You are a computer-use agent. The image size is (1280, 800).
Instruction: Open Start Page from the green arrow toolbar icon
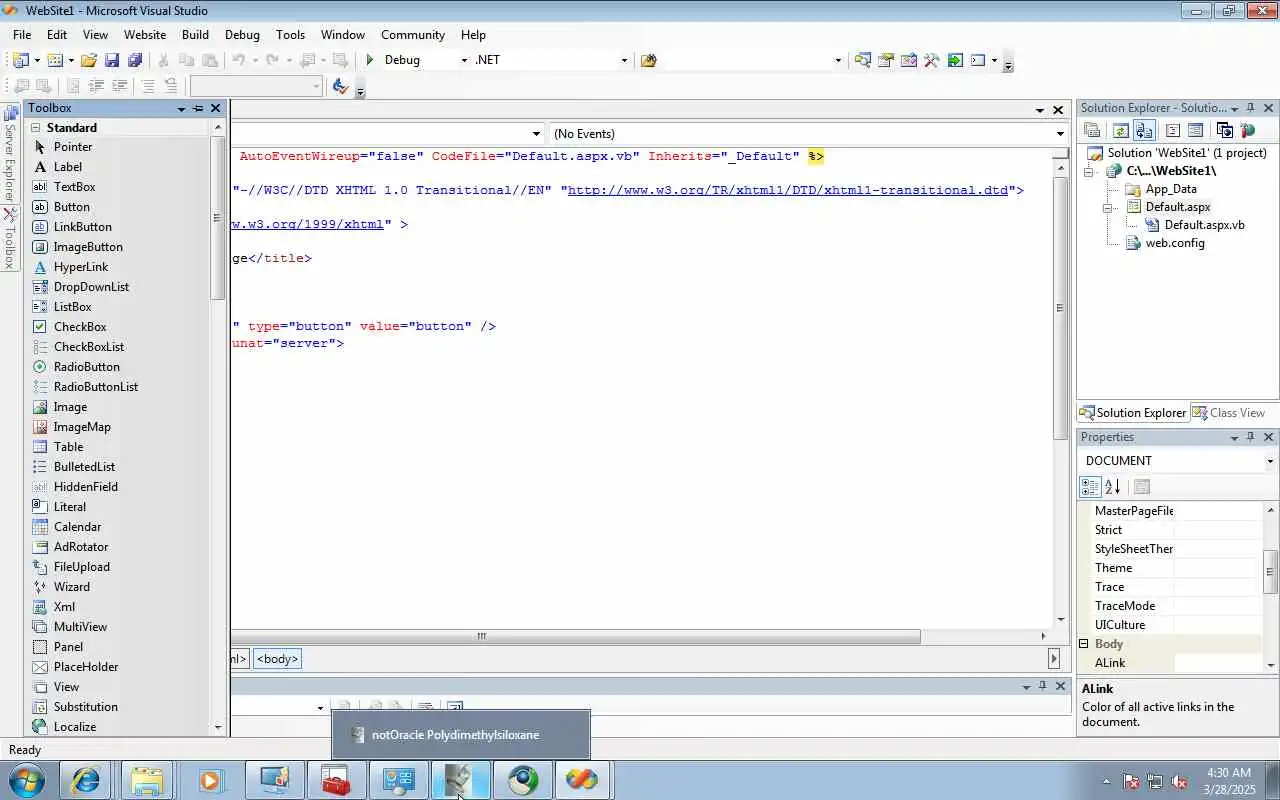(955, 60)
